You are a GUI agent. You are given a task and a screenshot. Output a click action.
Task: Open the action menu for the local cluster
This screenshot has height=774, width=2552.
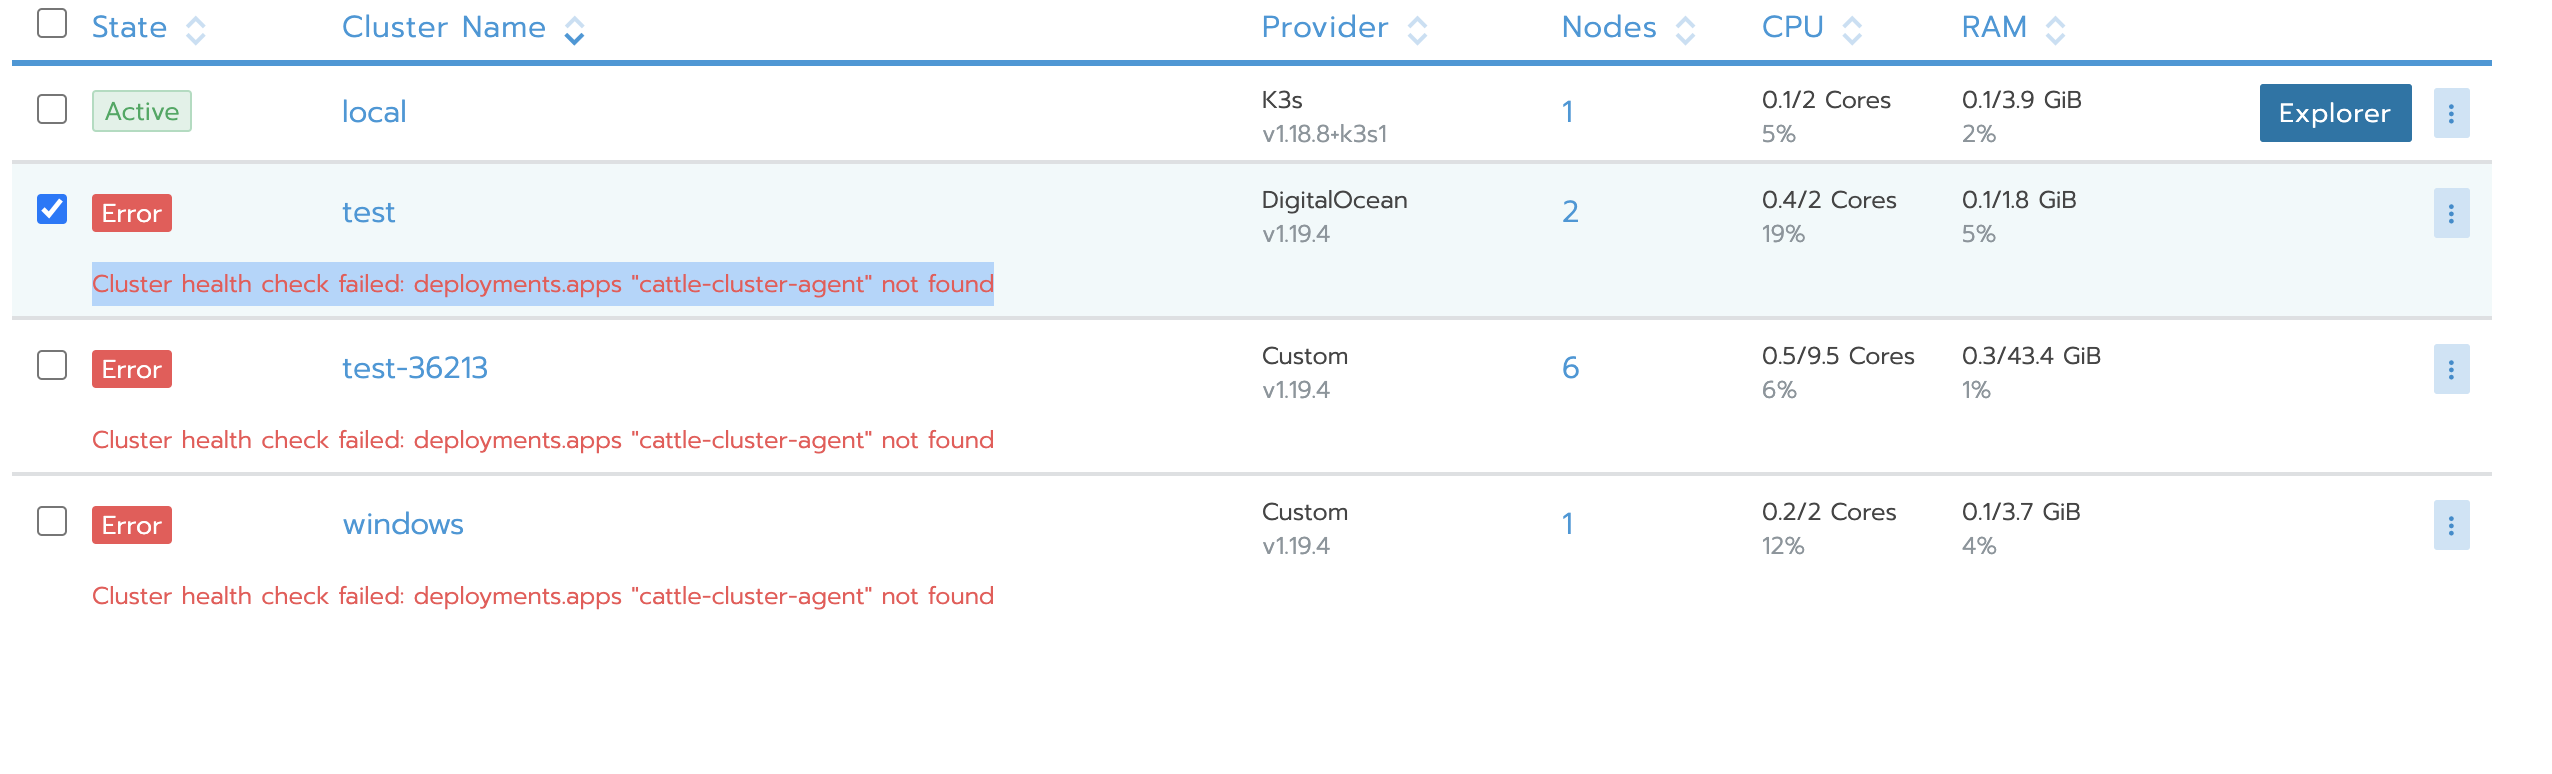2452,112
